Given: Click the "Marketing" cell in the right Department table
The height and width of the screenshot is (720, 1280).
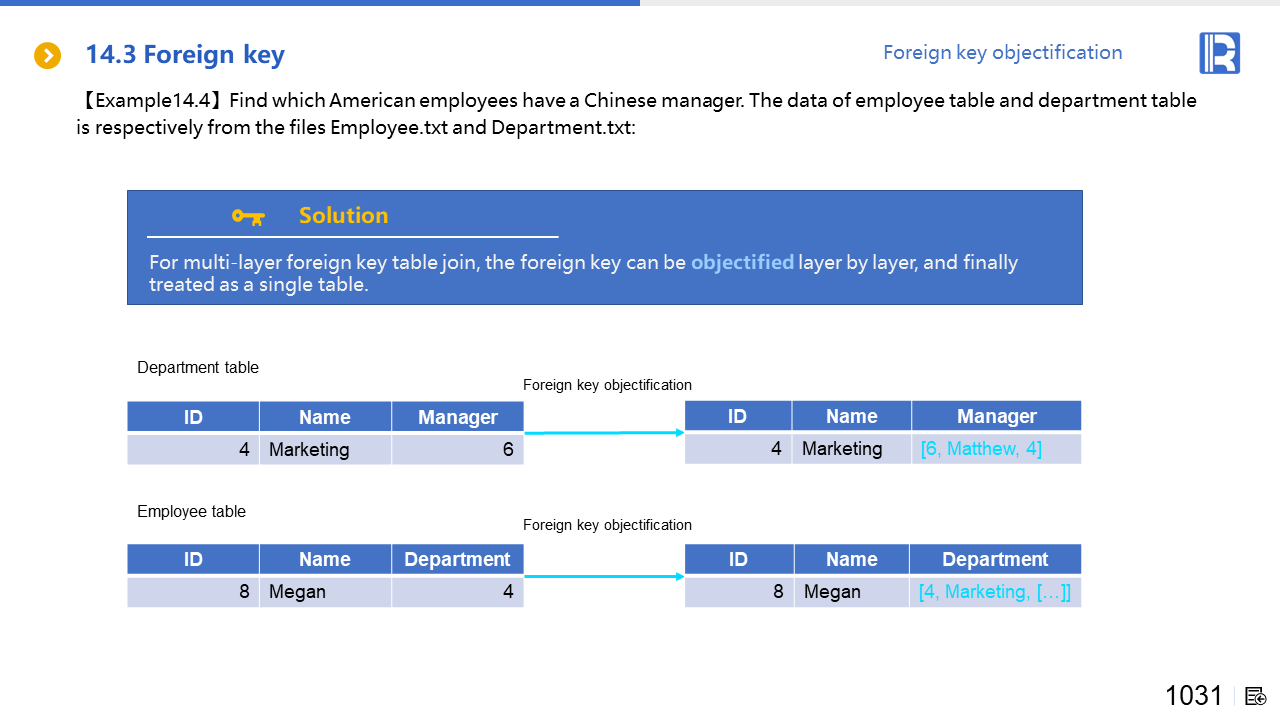Looking at the screenshot, I should point(850,449).
